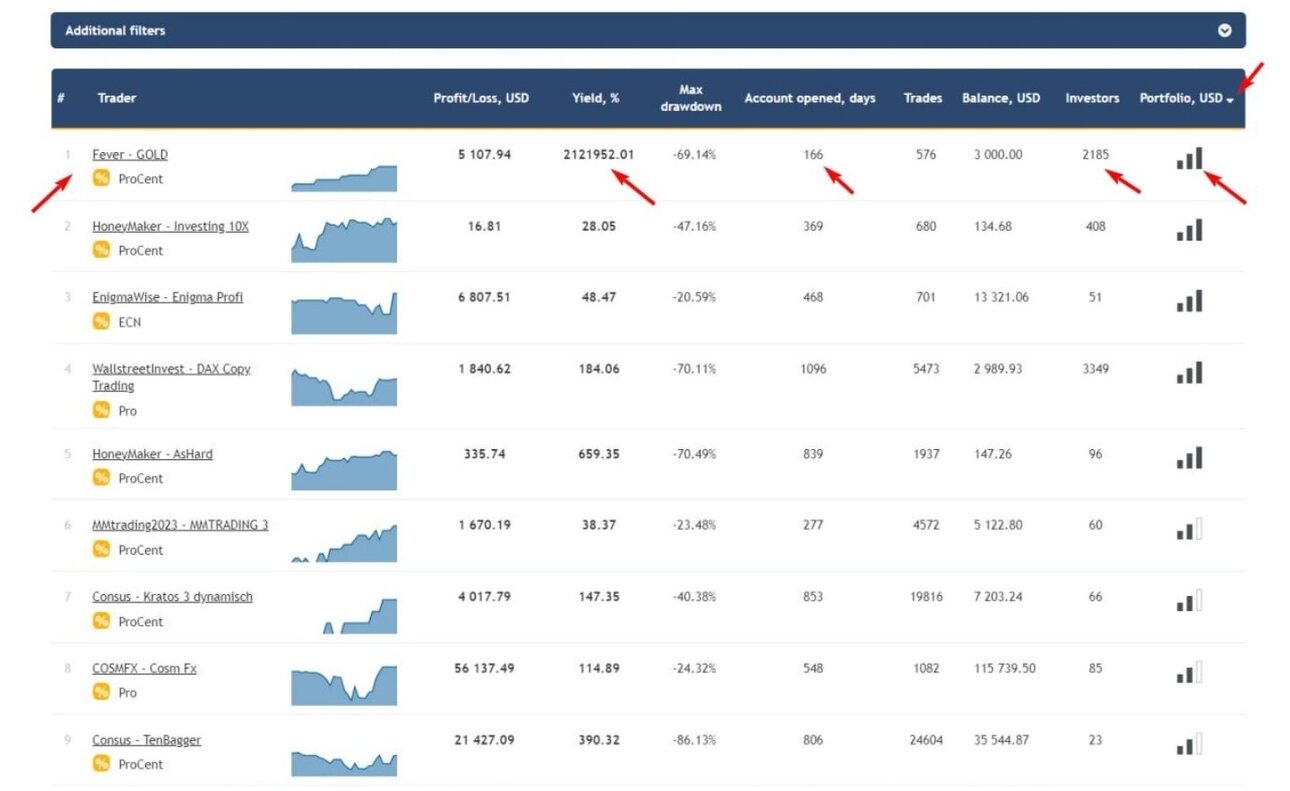Open EnigmaWise - Enigma Profi link
This screenshot has width=1290, height=791.
pos(167,297)
